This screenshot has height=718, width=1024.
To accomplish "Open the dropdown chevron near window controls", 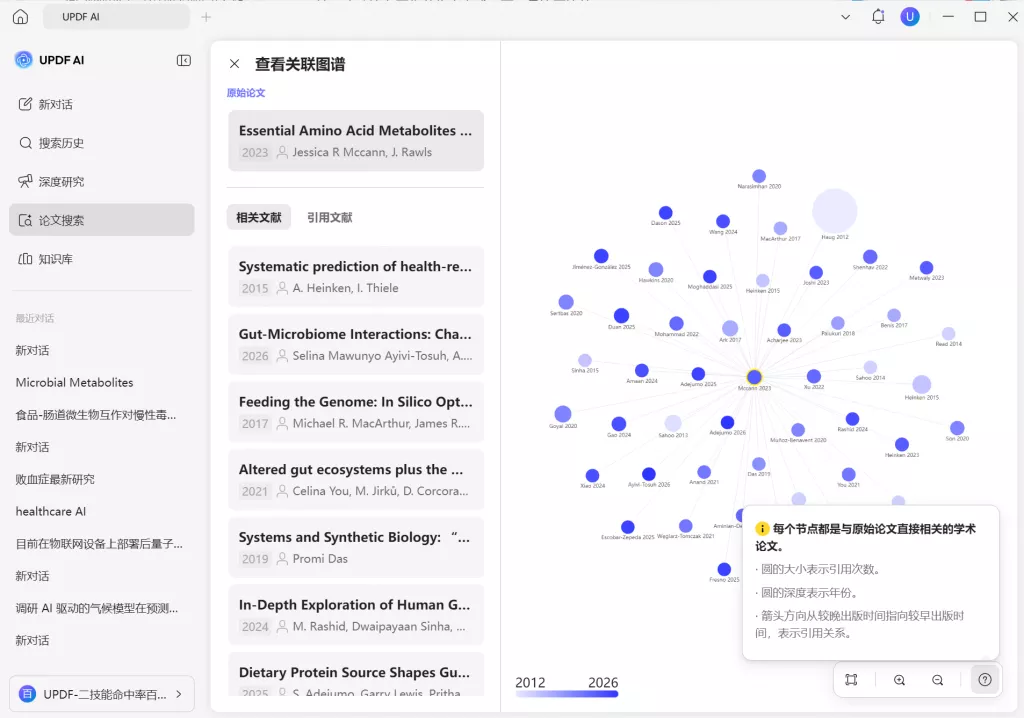I will coord(845,16).
